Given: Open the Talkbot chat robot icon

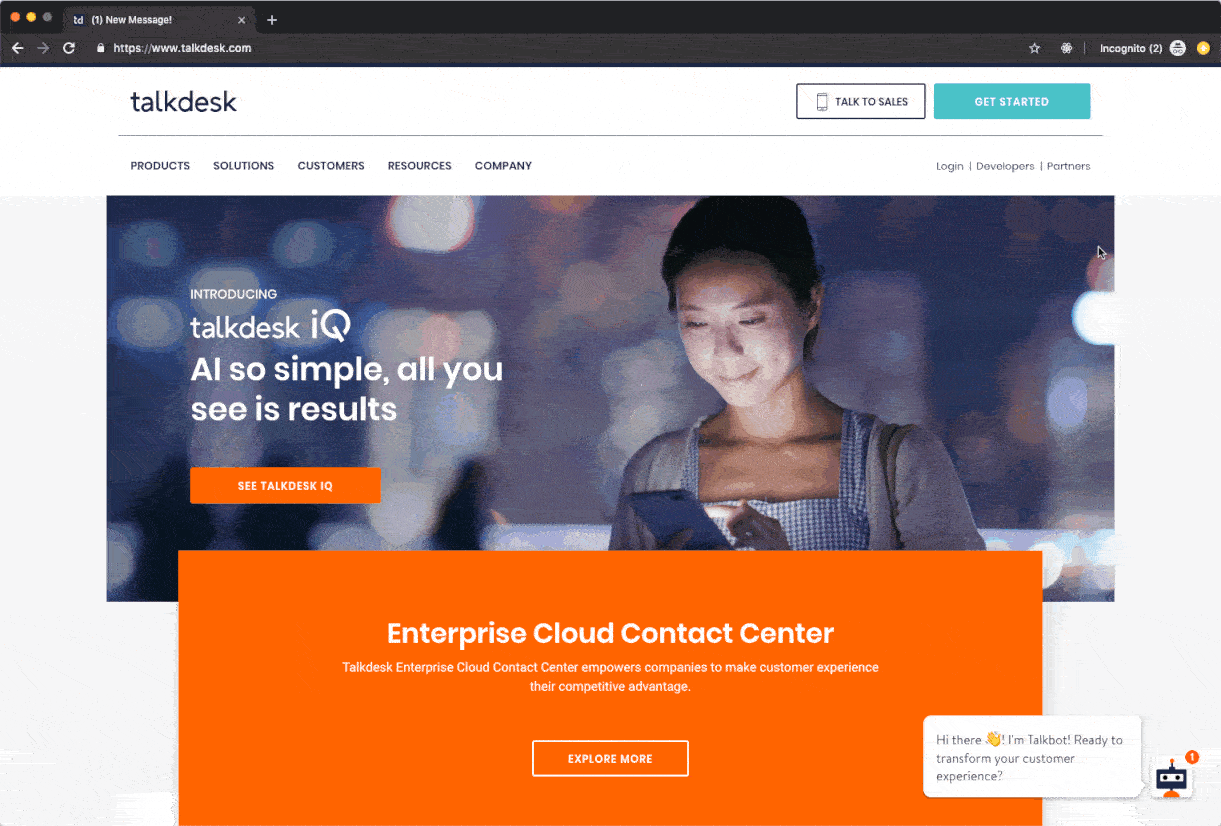Looking at the screenshot, I should pos(1171,777).
